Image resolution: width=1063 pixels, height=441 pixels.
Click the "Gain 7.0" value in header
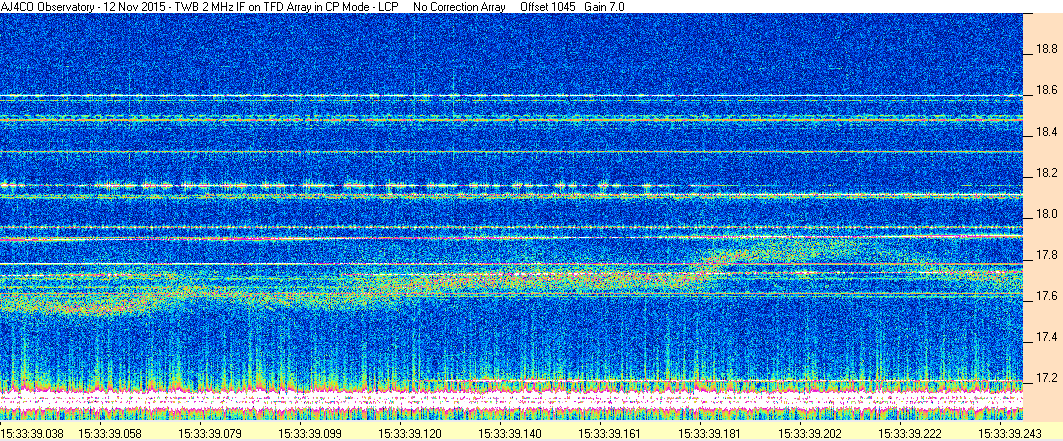click(604, 6)
